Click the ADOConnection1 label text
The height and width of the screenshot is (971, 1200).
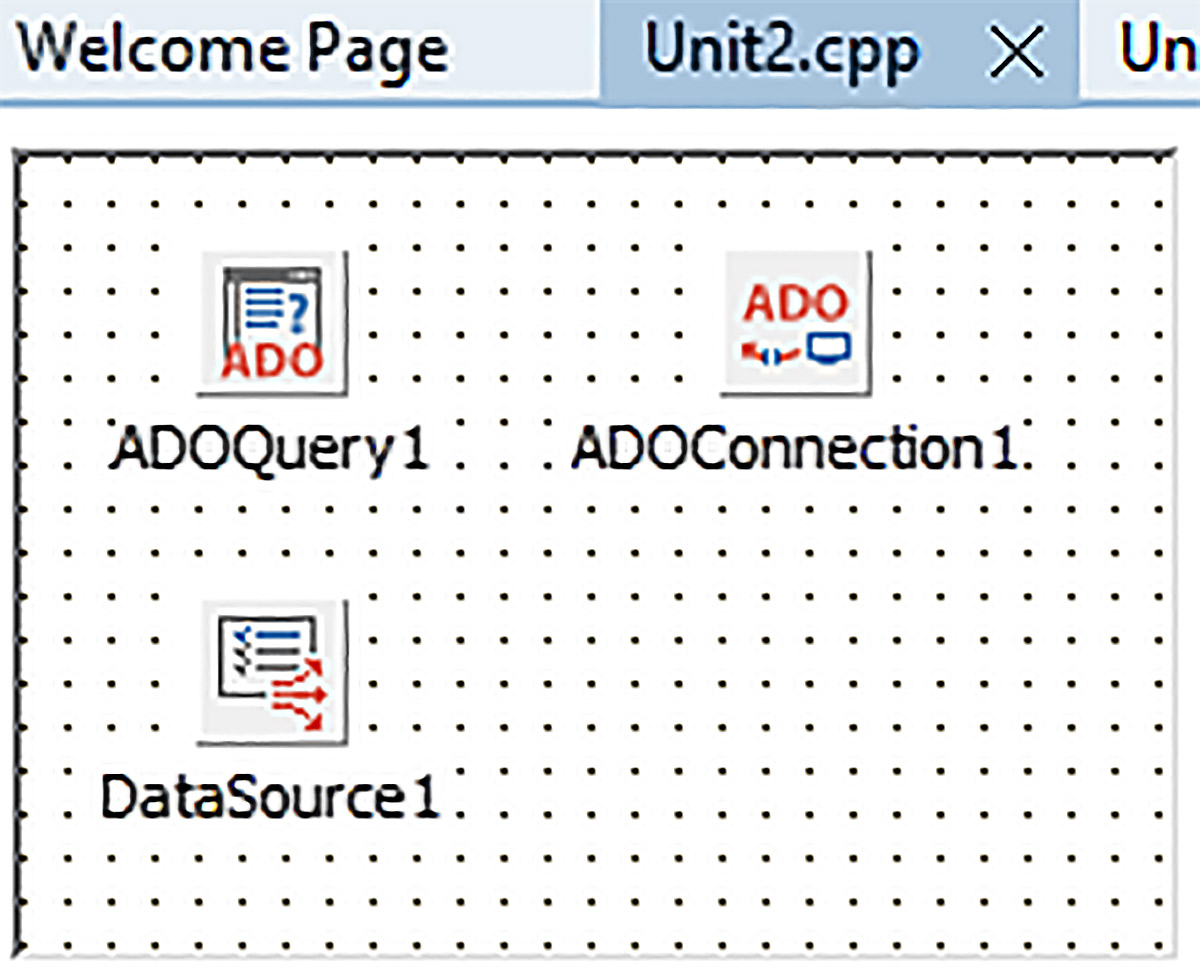(x=794, y=449)
